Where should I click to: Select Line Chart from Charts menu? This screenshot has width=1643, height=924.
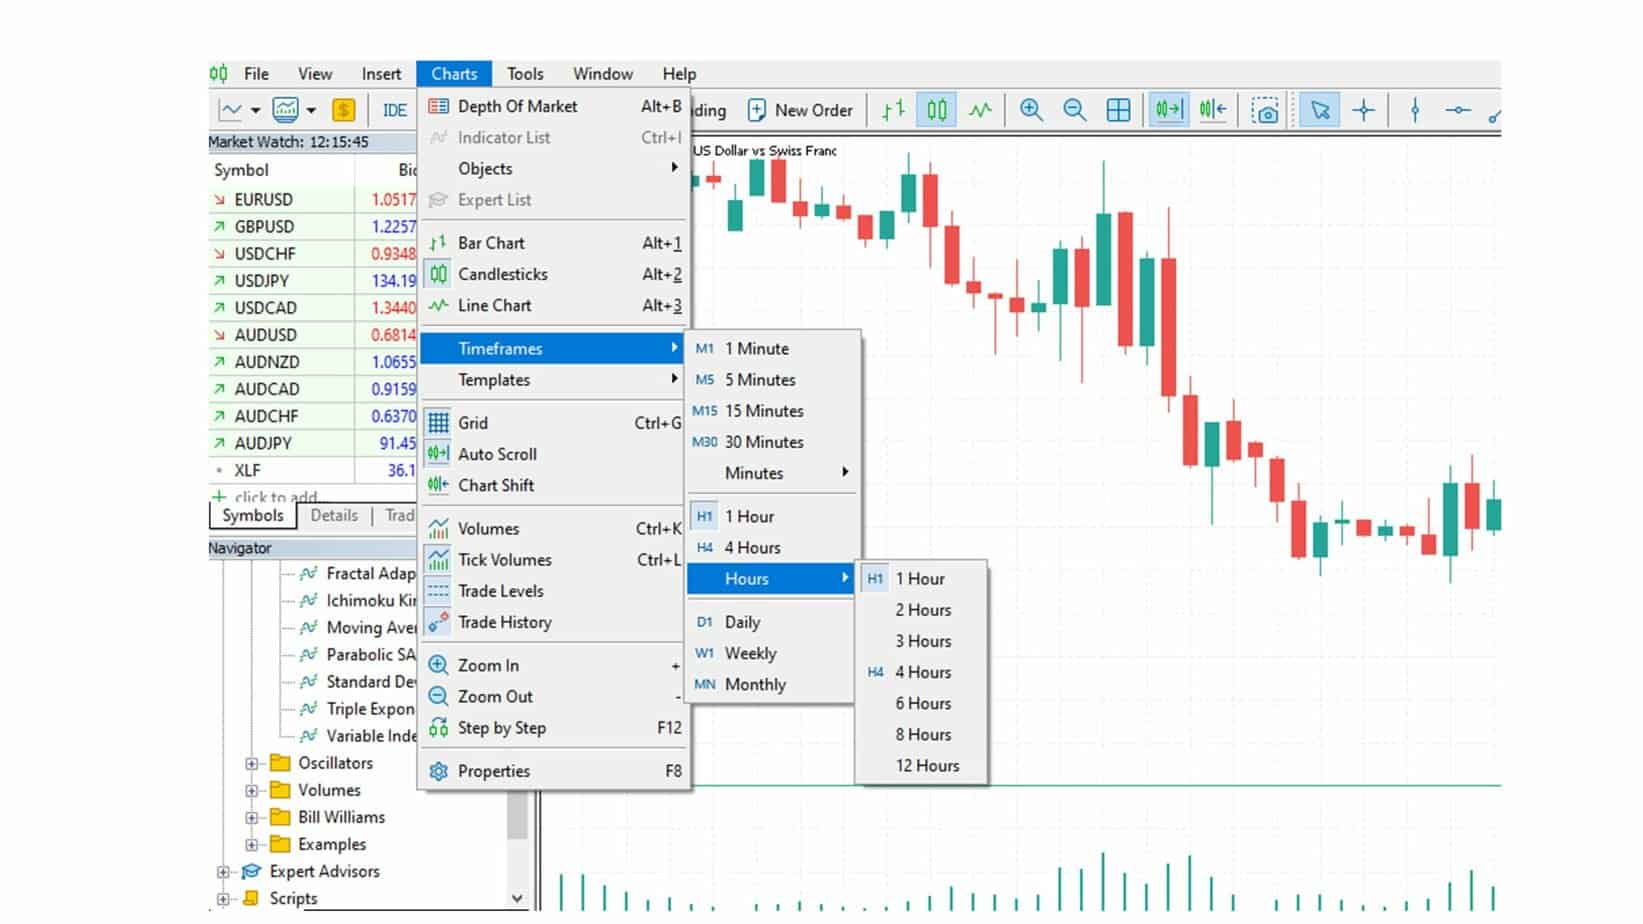[555, 305]
